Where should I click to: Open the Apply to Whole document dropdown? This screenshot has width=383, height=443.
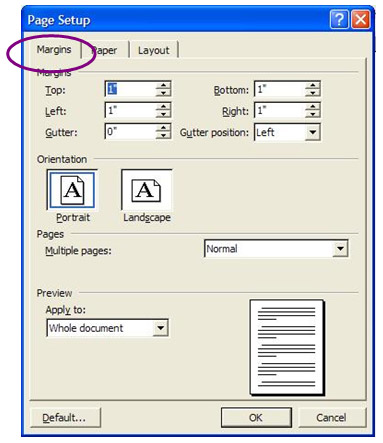(161, 328)
